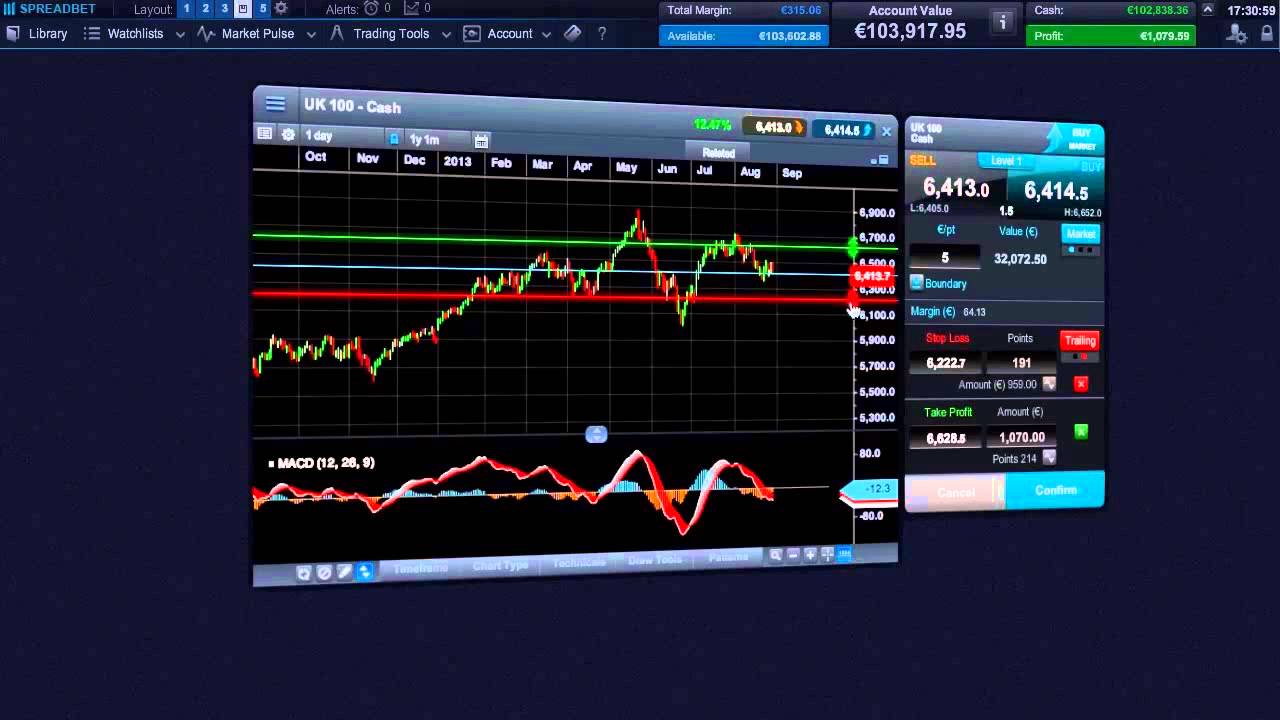Click the circular reset icon in chart footer
Screen dimensions: 1280x720
[x=304, y=573]
